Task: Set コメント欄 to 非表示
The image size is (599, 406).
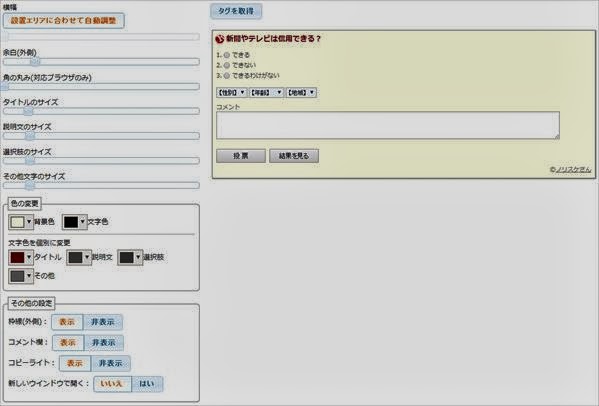Action: click(104, 343)
